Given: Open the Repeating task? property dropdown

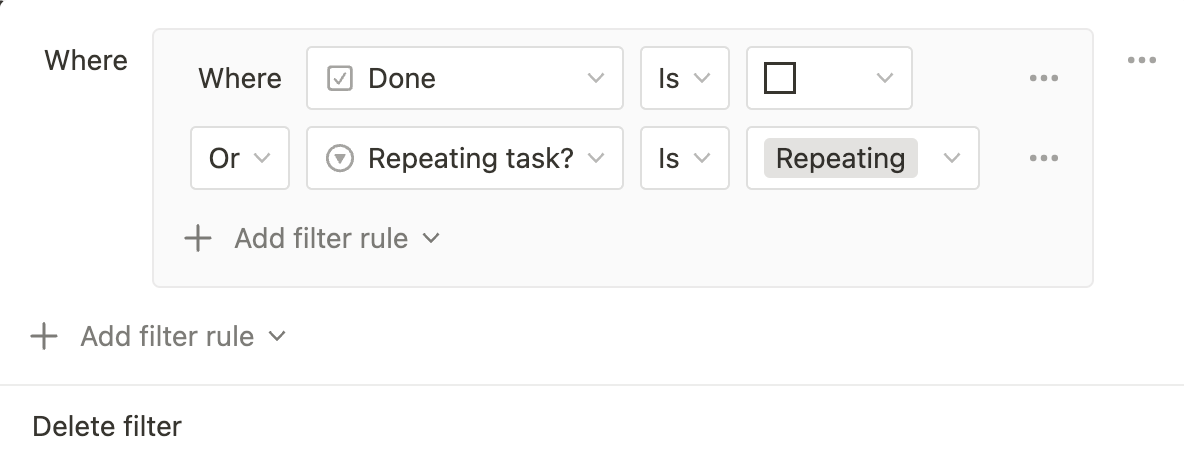Looking at the screenshot, I should [464, 158].
